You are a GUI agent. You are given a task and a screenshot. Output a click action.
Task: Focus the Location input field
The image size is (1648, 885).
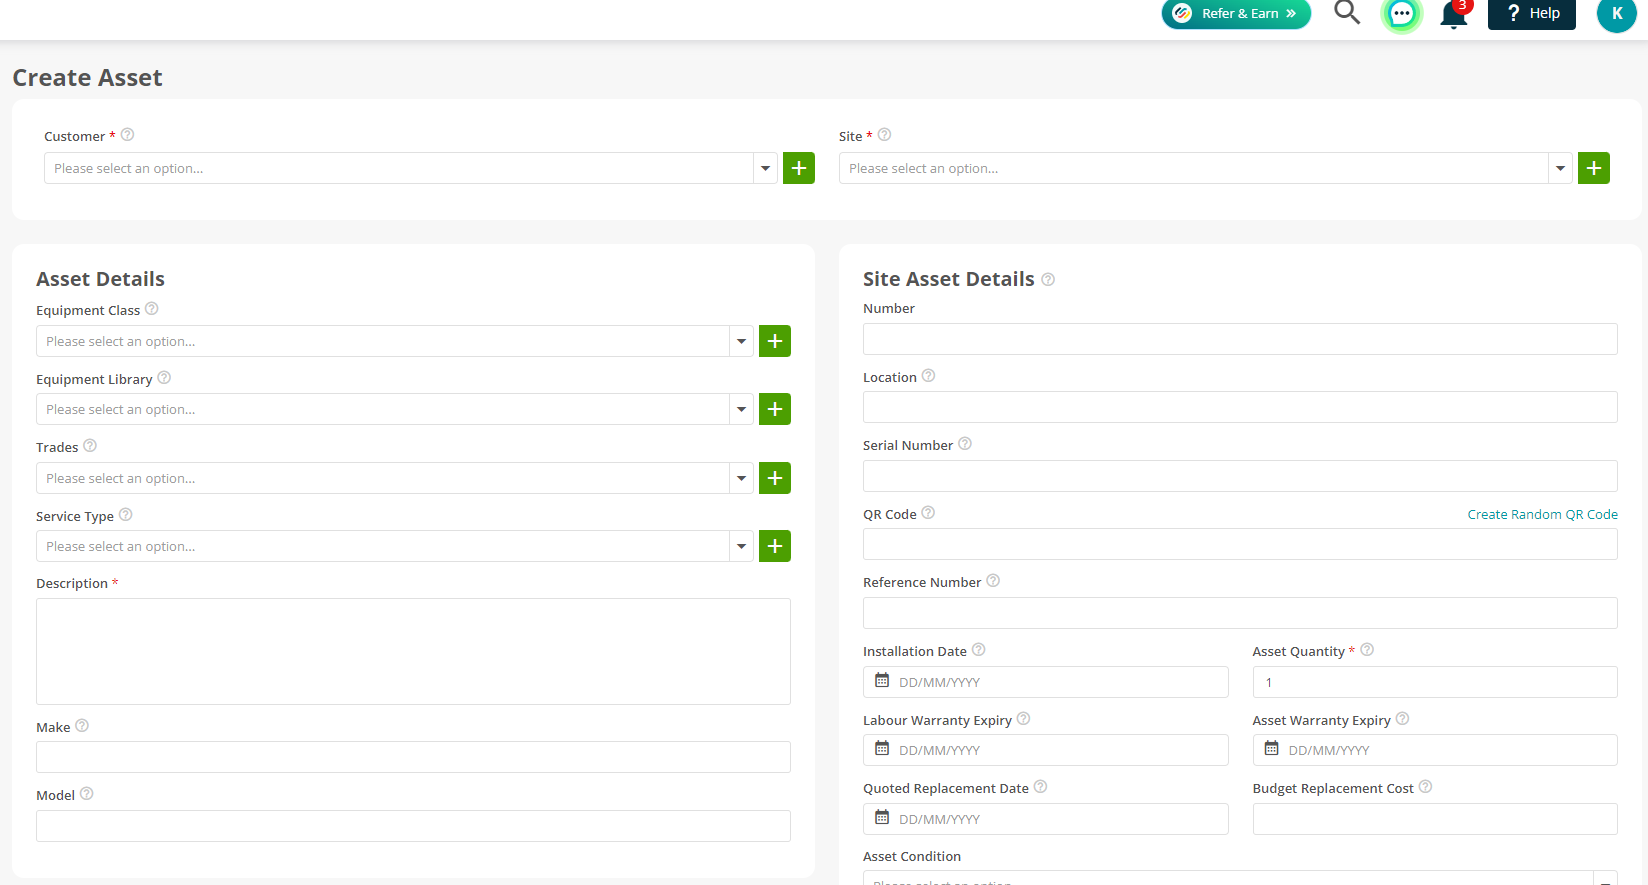pyautogui.click(x=1240, y=407)
